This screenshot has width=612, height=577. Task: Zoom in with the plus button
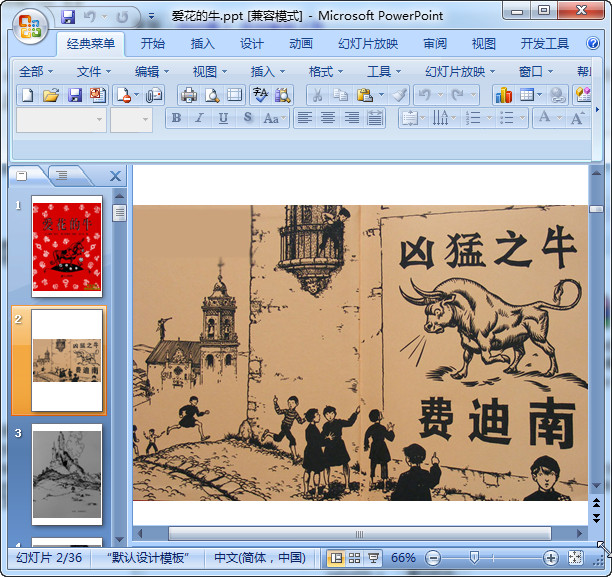(x=550, y=558)
